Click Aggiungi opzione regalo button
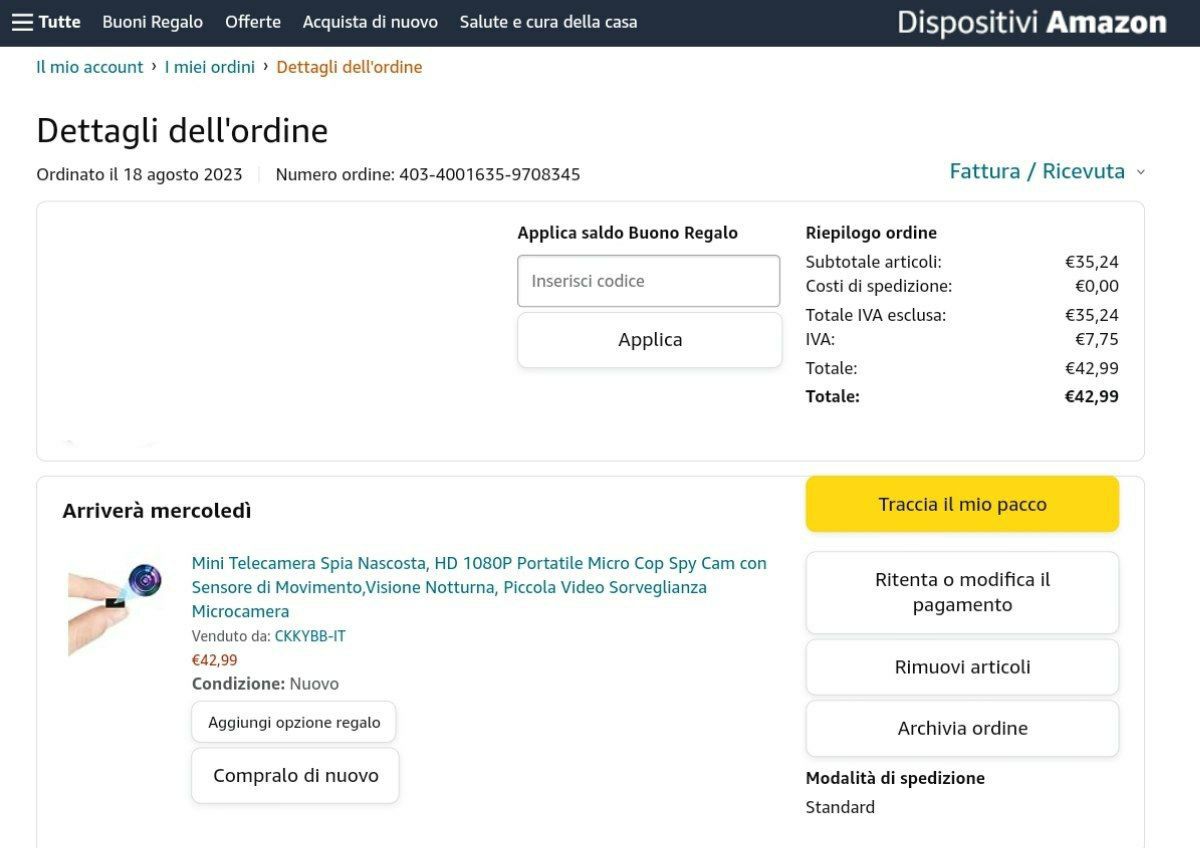 click(294, 722)
